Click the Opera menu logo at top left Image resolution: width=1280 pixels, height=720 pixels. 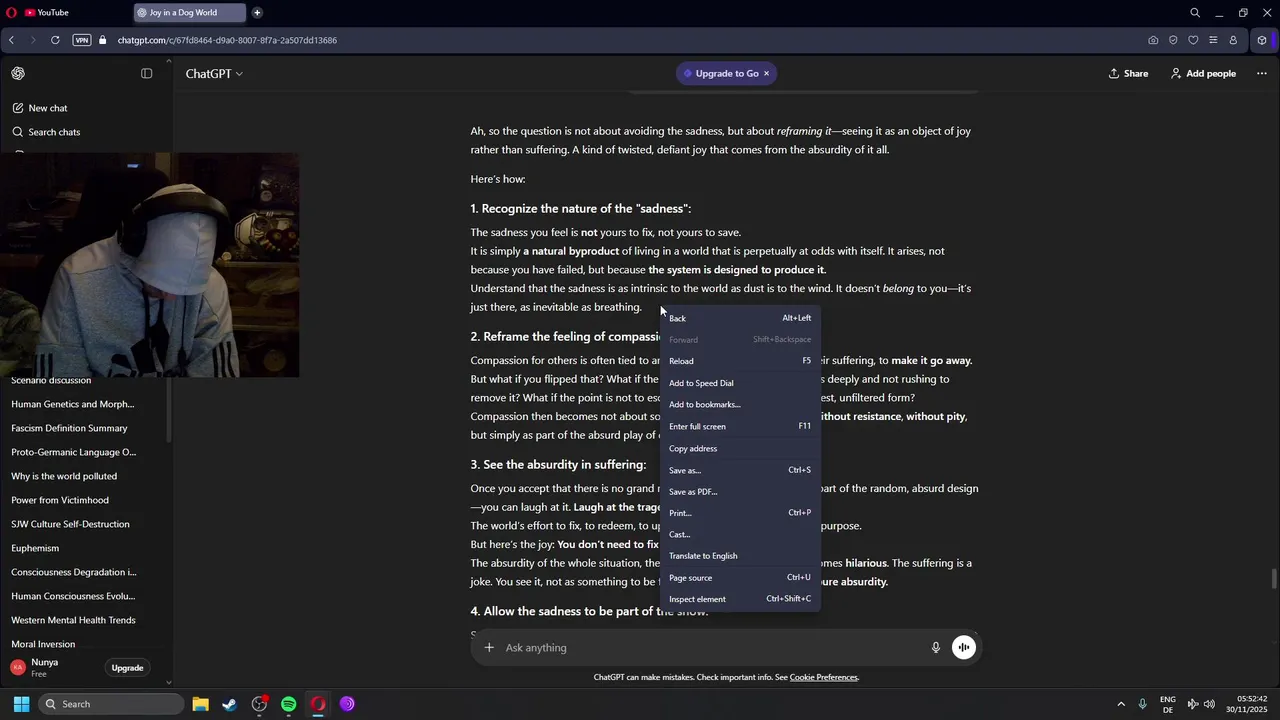(10, 13)
